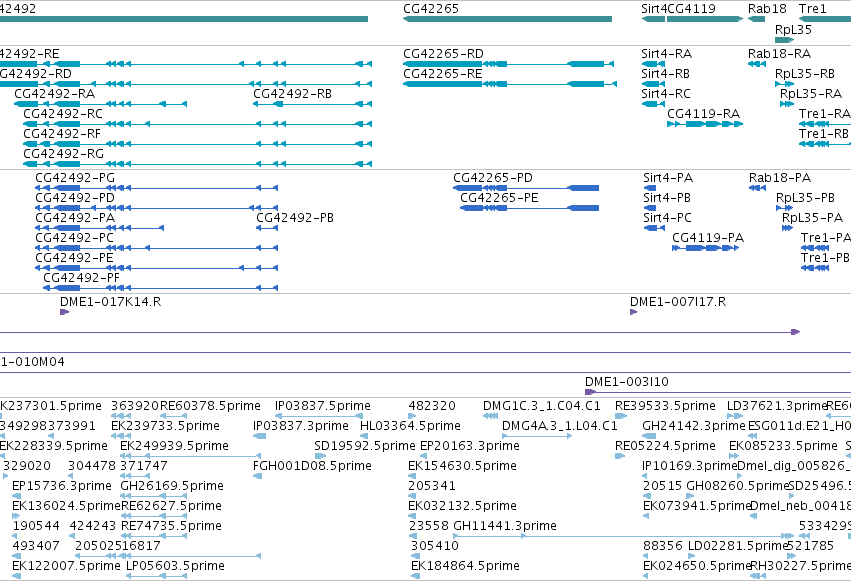Select the Rab18 gene label
The image size is (851, 581).
pyautogui.click(x=767, y=8)
